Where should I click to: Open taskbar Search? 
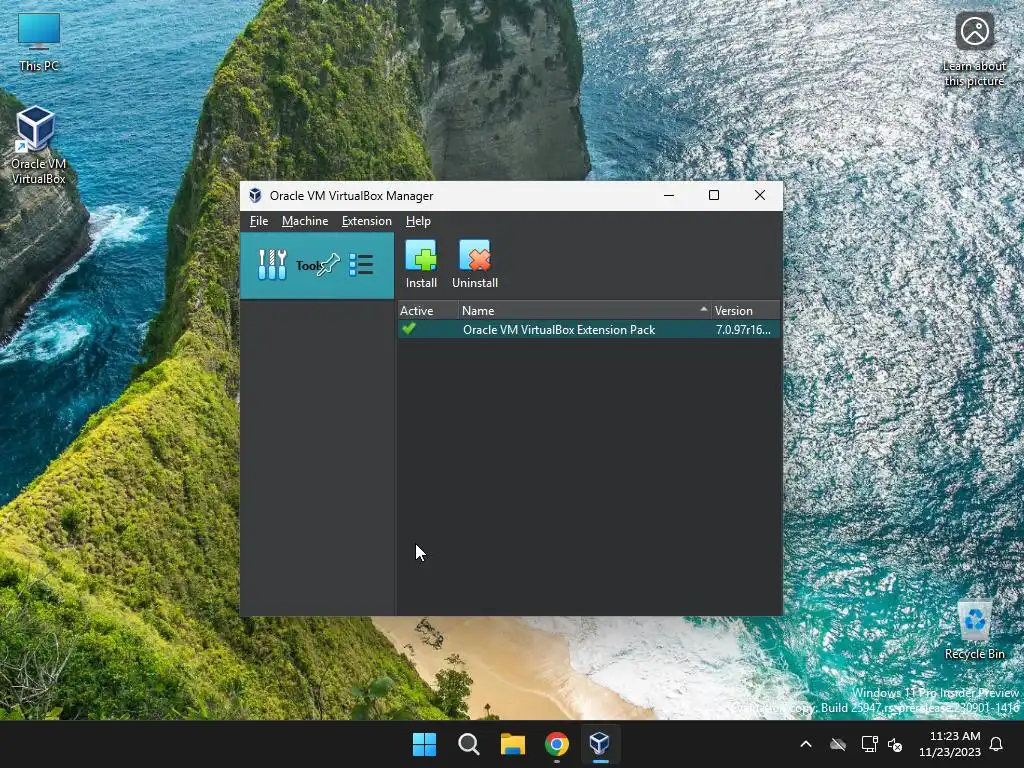[468, 744]
